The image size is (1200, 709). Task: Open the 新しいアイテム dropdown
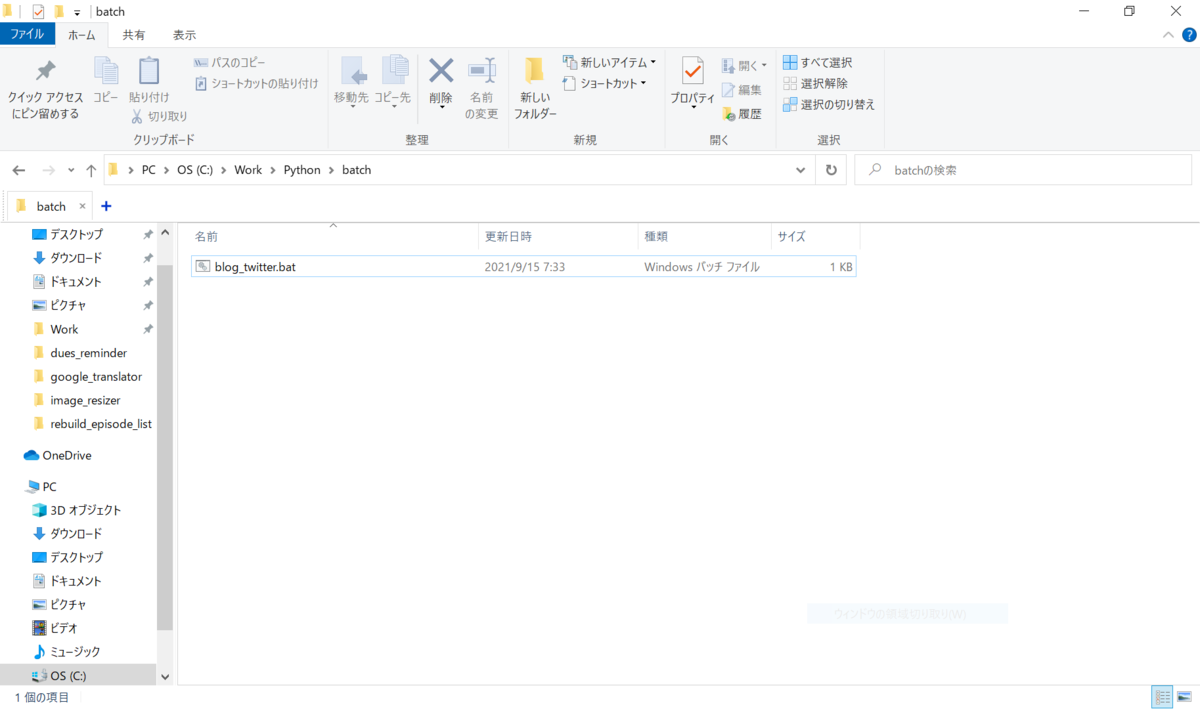coord(610,61)
